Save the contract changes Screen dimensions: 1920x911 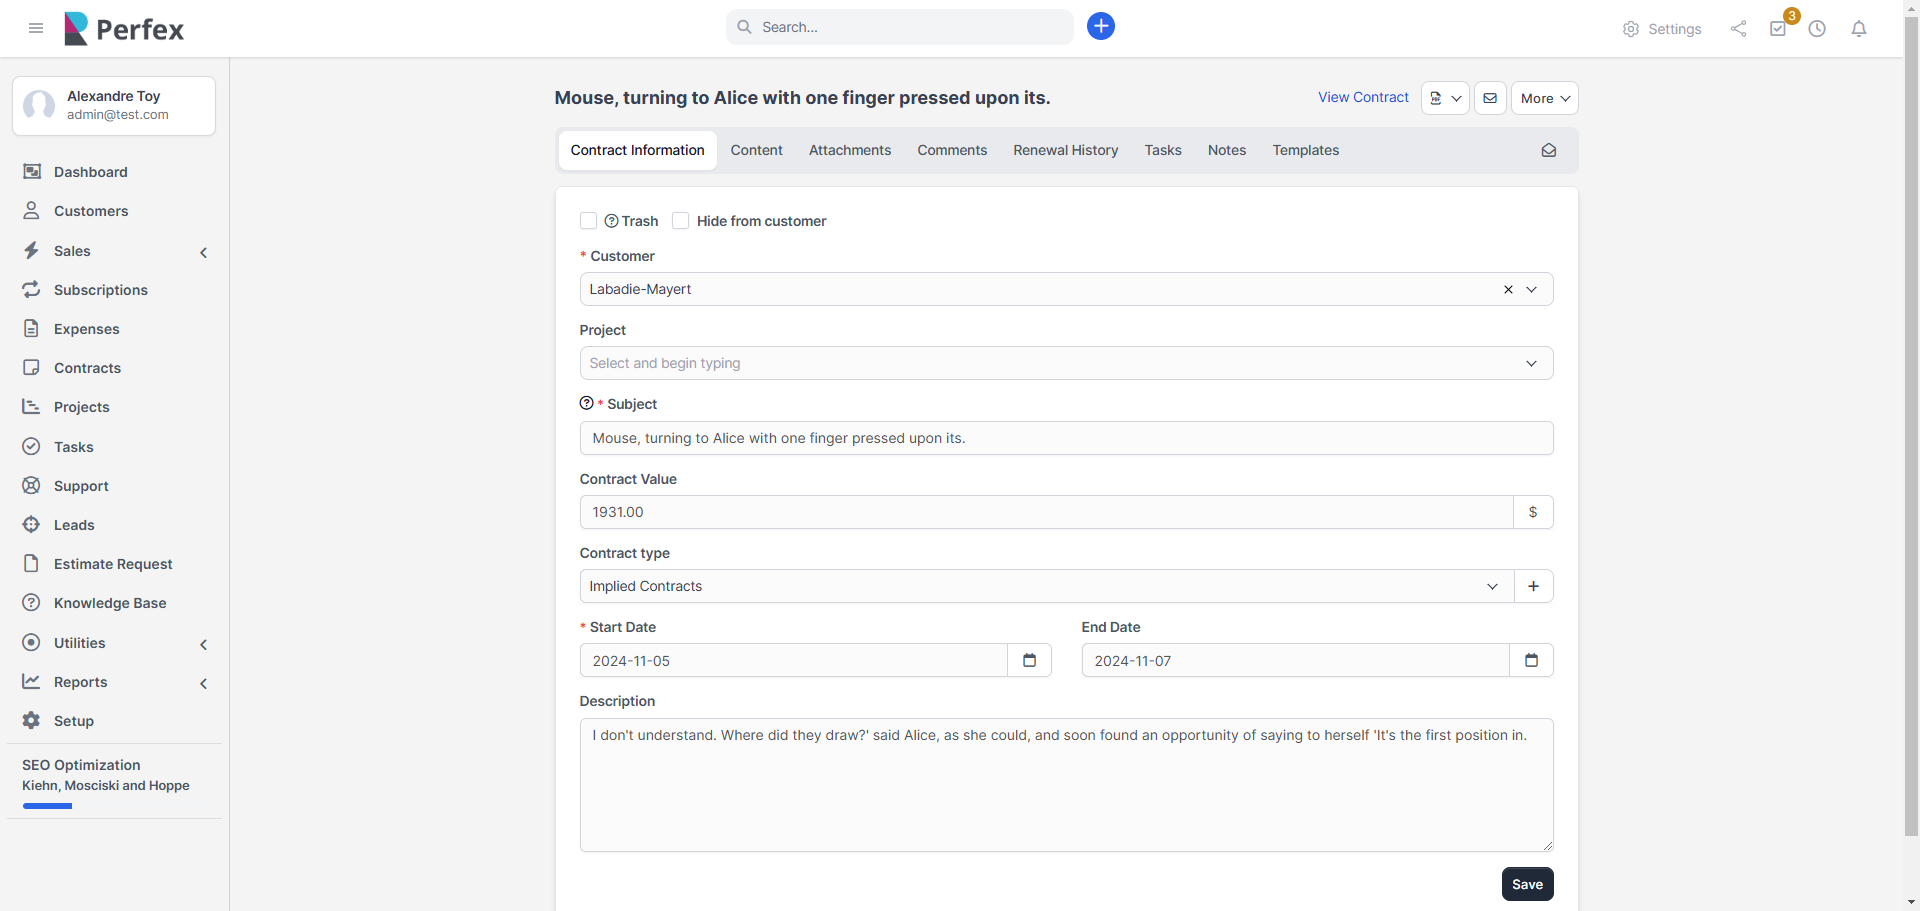click(1527, 884)
